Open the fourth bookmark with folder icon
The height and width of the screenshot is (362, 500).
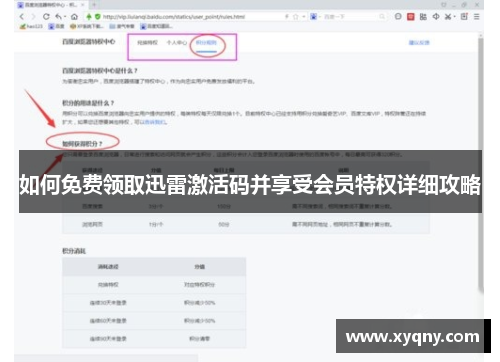click(x=122, y=26)
